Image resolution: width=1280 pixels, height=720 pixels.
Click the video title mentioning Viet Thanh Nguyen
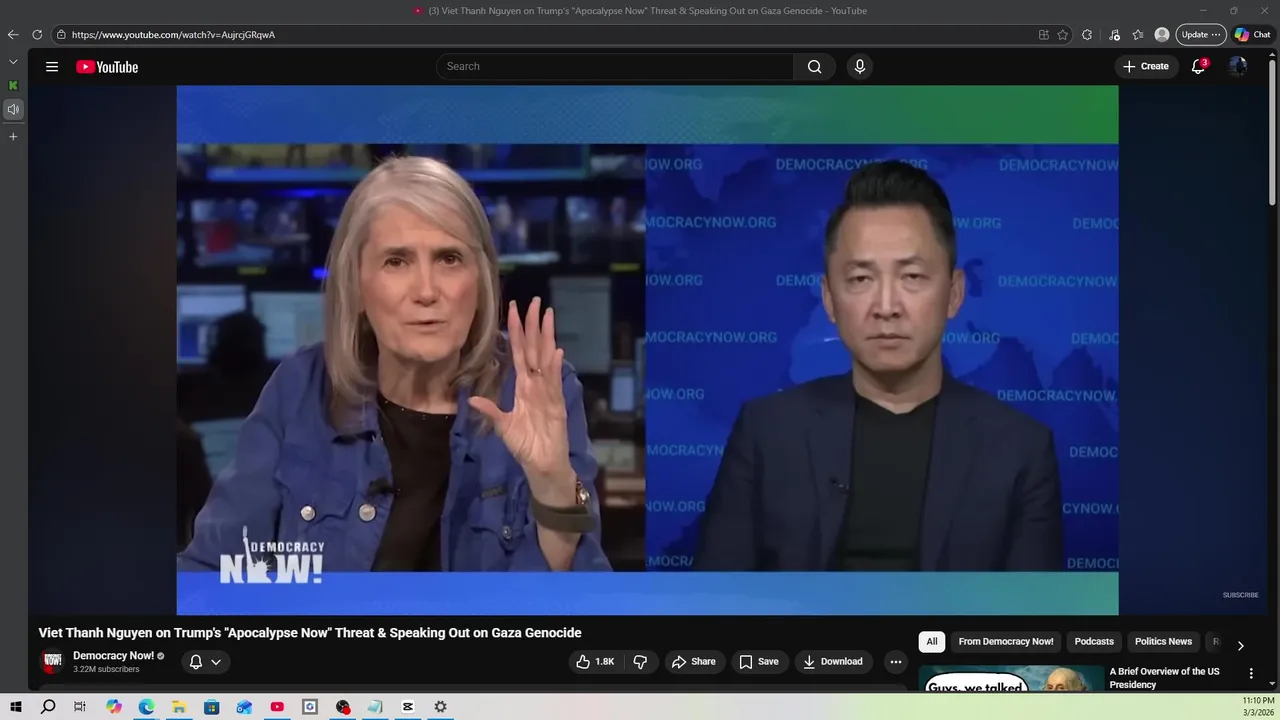click(x=310, y=633)
